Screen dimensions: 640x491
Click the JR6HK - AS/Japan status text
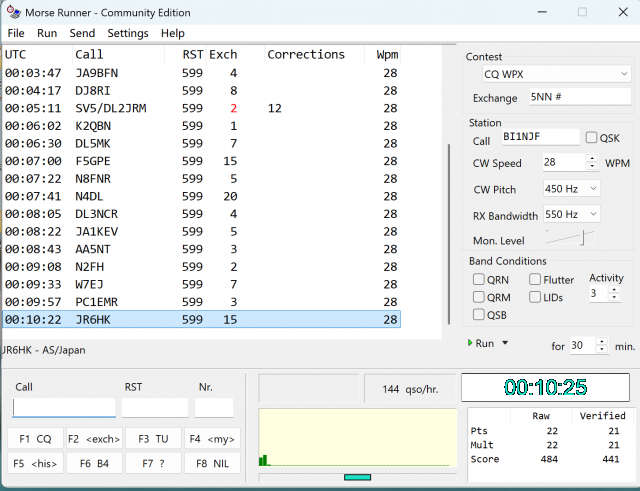(43, 350)
